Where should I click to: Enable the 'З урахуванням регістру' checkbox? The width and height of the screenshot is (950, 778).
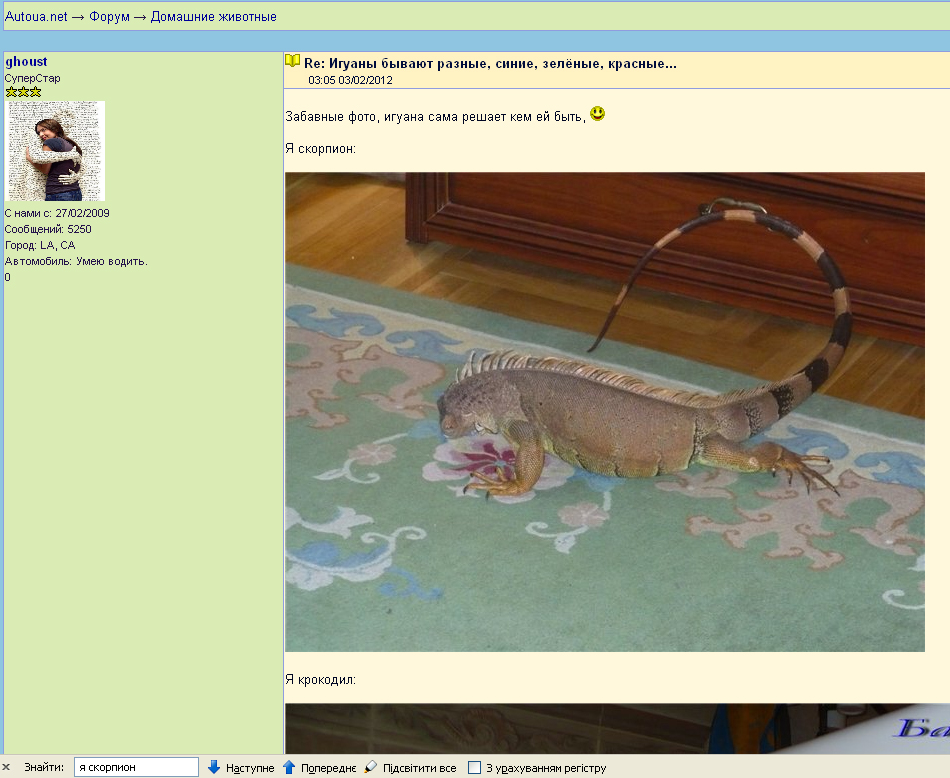[475, 768]
